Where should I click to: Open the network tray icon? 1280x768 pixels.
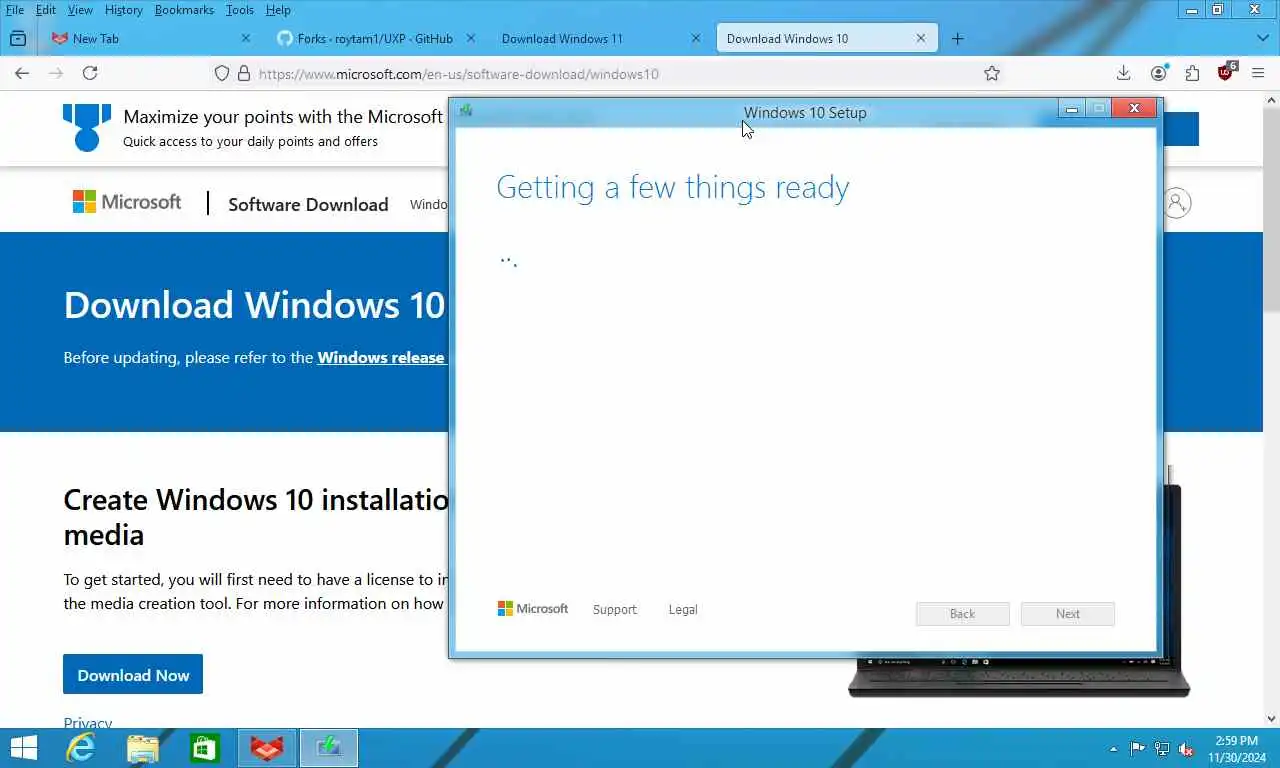click(1162, 749)
